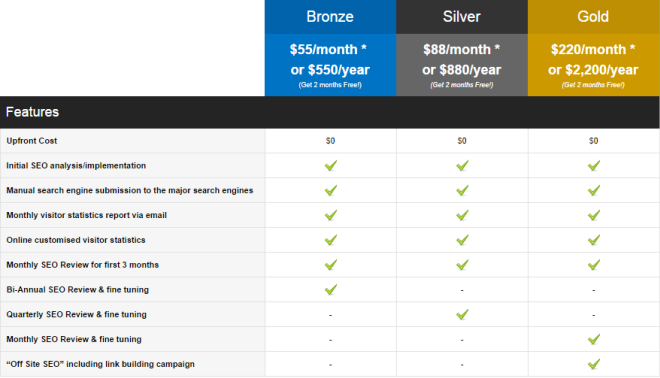Image resolution: width=660 pixels, height=378 pixels.
Task: Click Bronze checkmark for Bi-Annual SEO Review
Action: click(331, 290)
